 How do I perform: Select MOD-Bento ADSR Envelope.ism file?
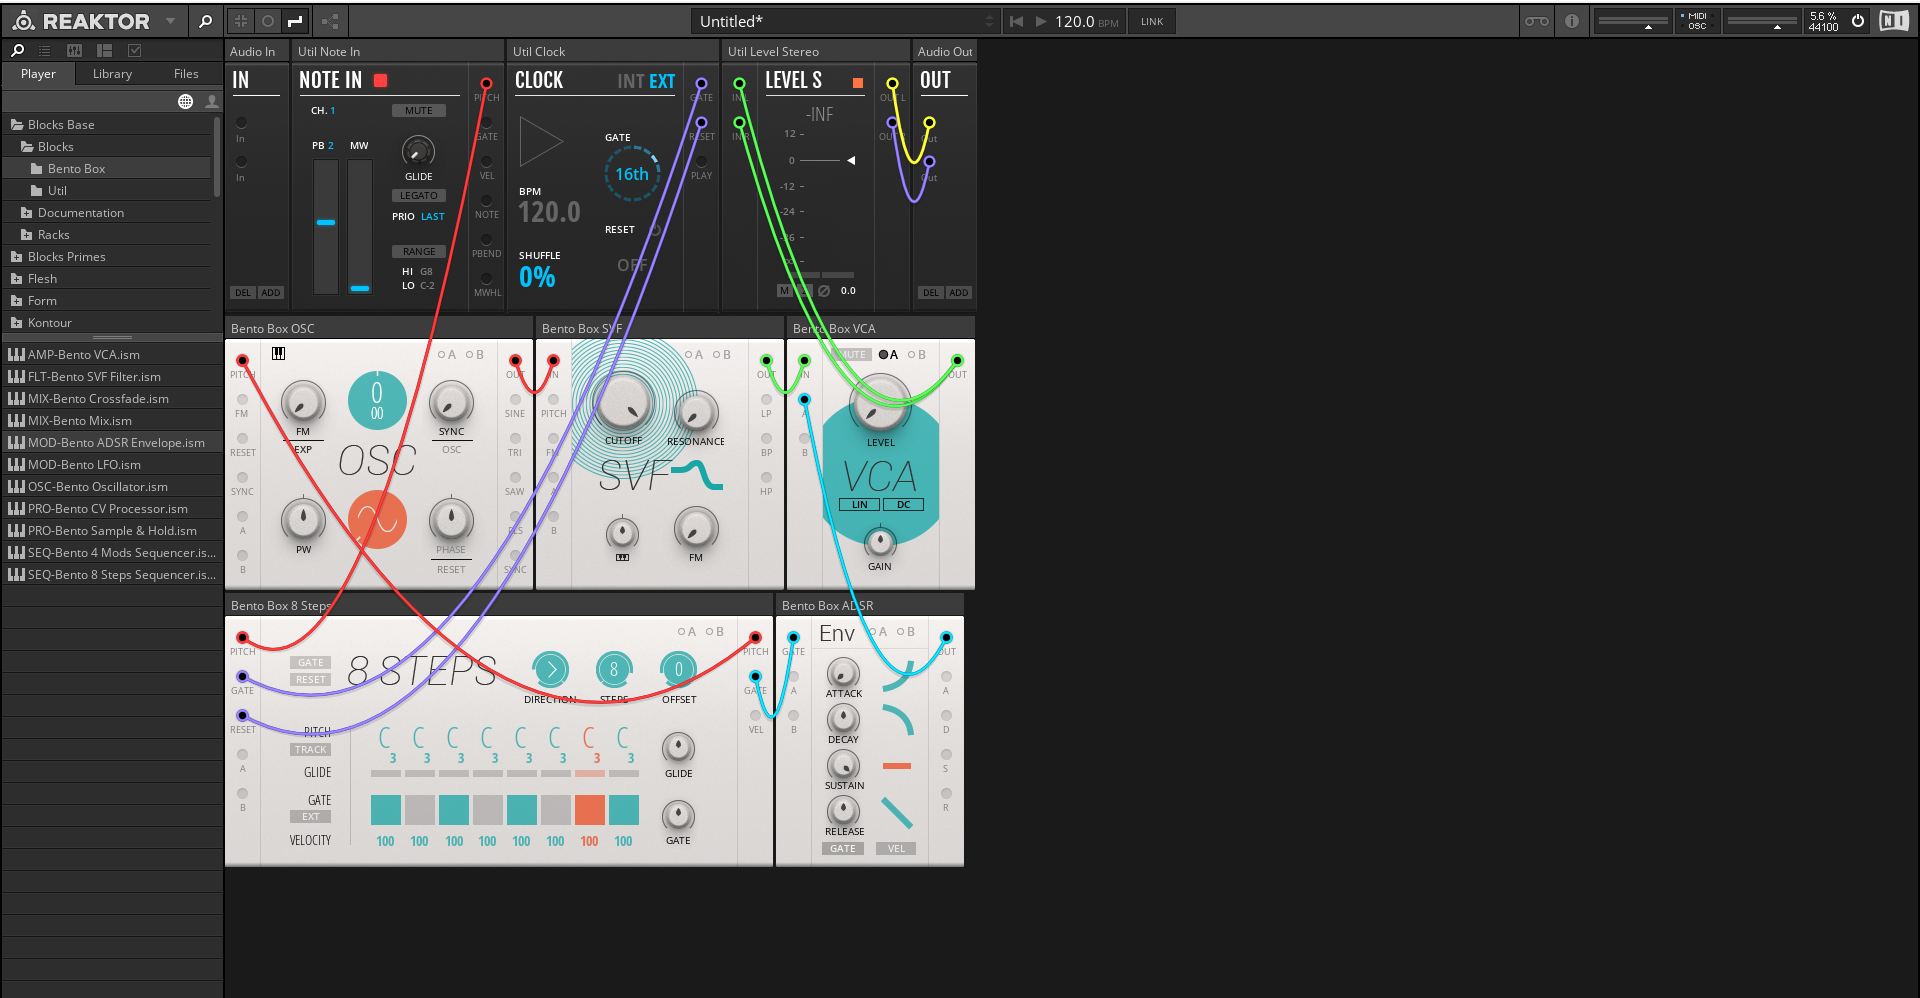(x=112, y=443)
